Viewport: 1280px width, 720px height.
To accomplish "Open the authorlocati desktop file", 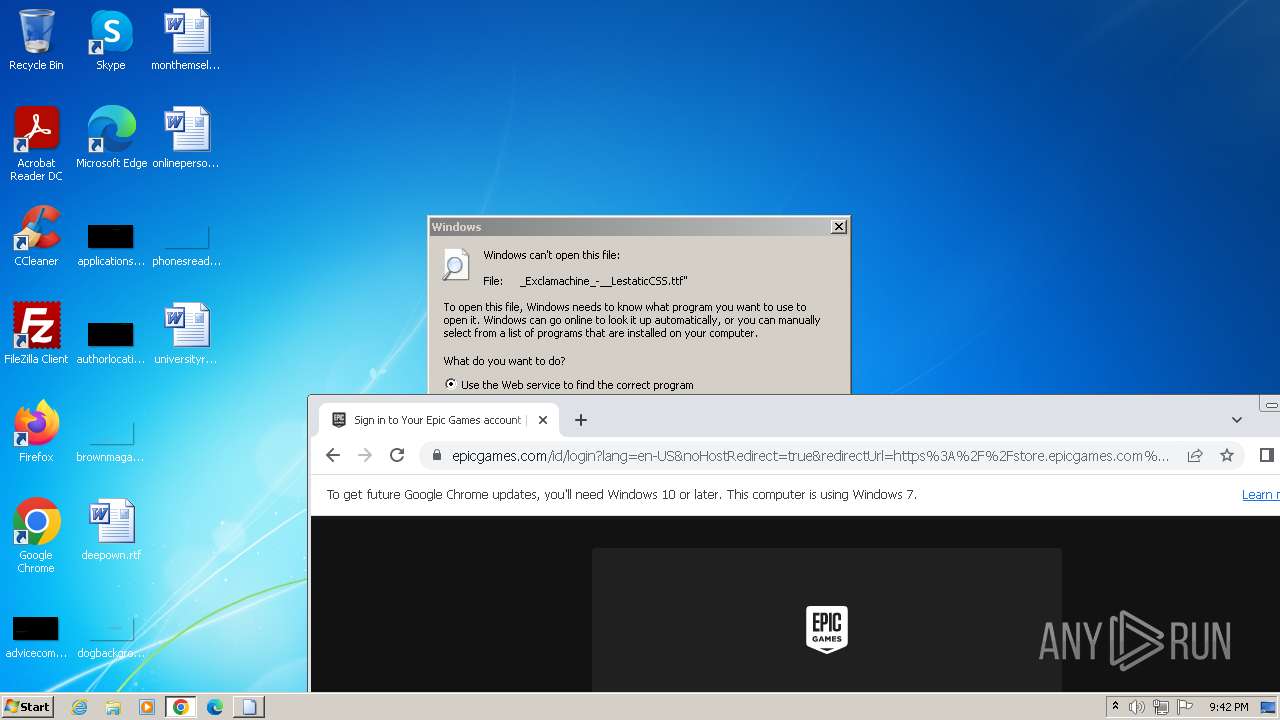I will pyautogui.click(x=111, y=342).
